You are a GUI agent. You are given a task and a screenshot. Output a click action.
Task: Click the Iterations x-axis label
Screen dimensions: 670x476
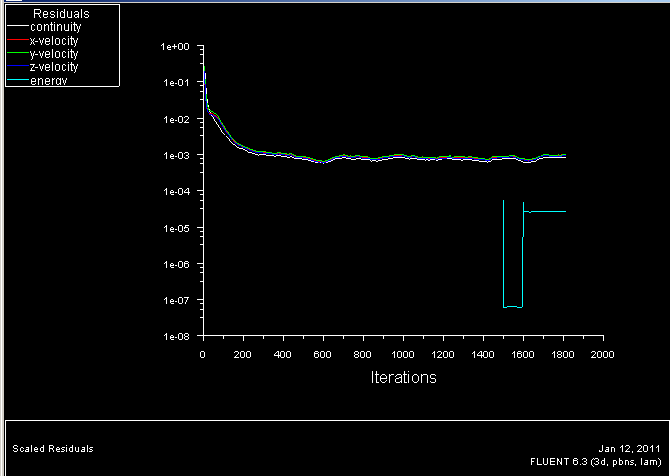click(403, 378)
